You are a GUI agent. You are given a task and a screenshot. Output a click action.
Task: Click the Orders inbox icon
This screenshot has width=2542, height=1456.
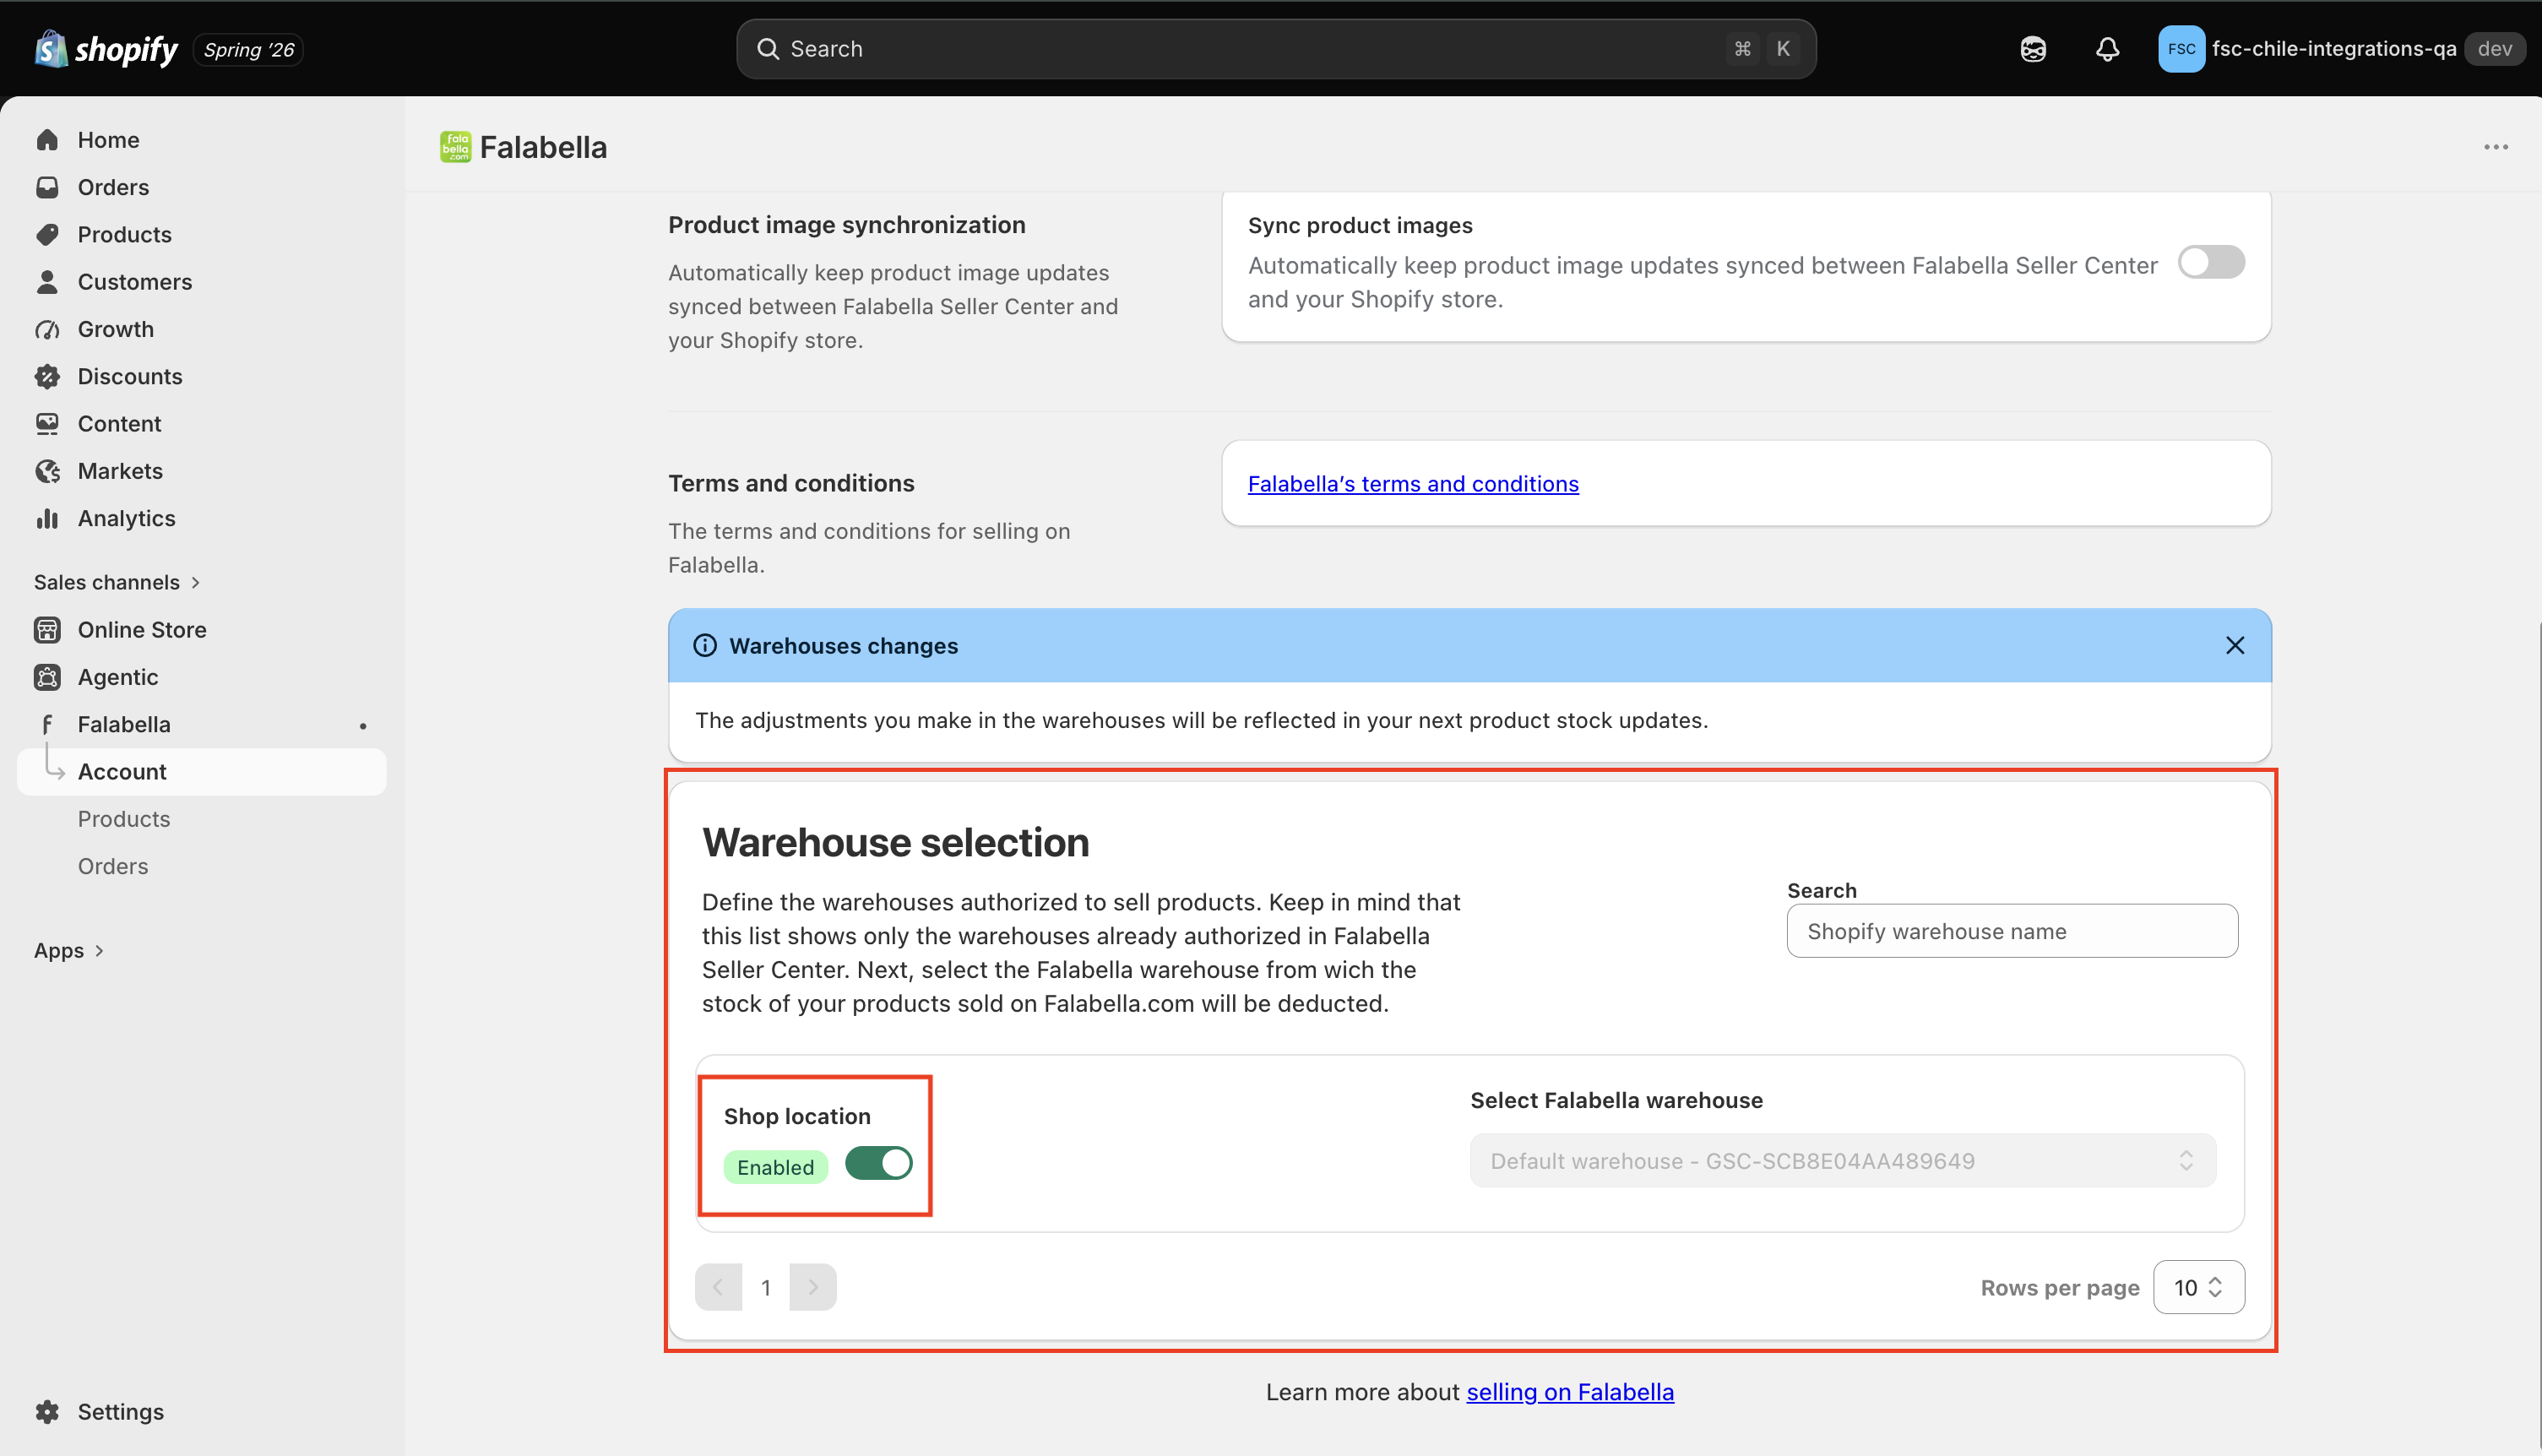[47, 187]
